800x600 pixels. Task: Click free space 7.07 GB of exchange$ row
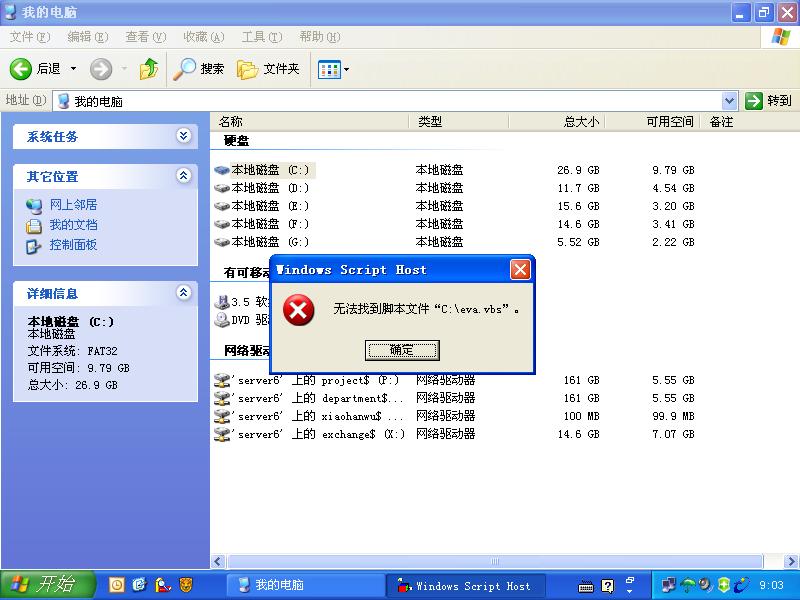[673, 434]
